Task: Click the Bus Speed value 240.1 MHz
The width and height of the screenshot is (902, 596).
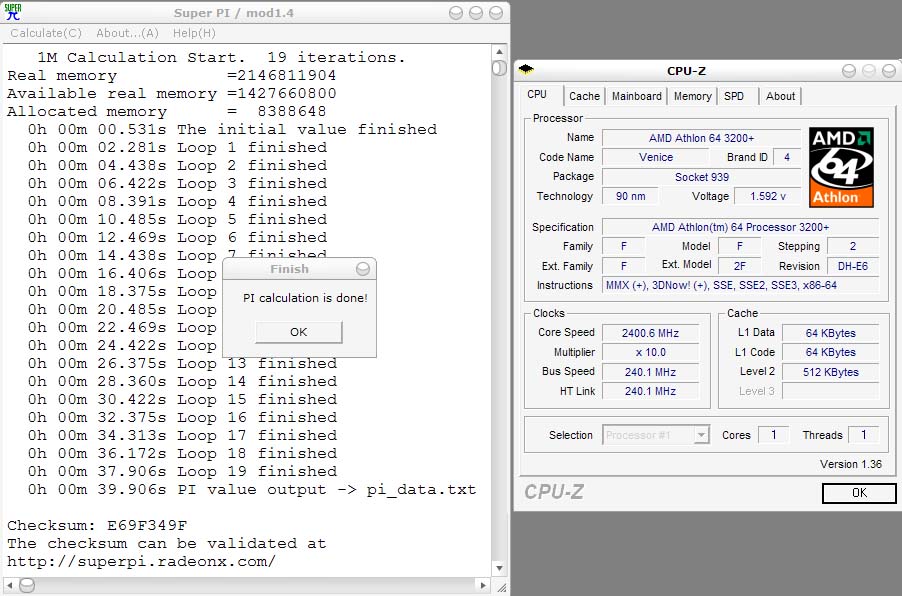Action: [650, 372]
